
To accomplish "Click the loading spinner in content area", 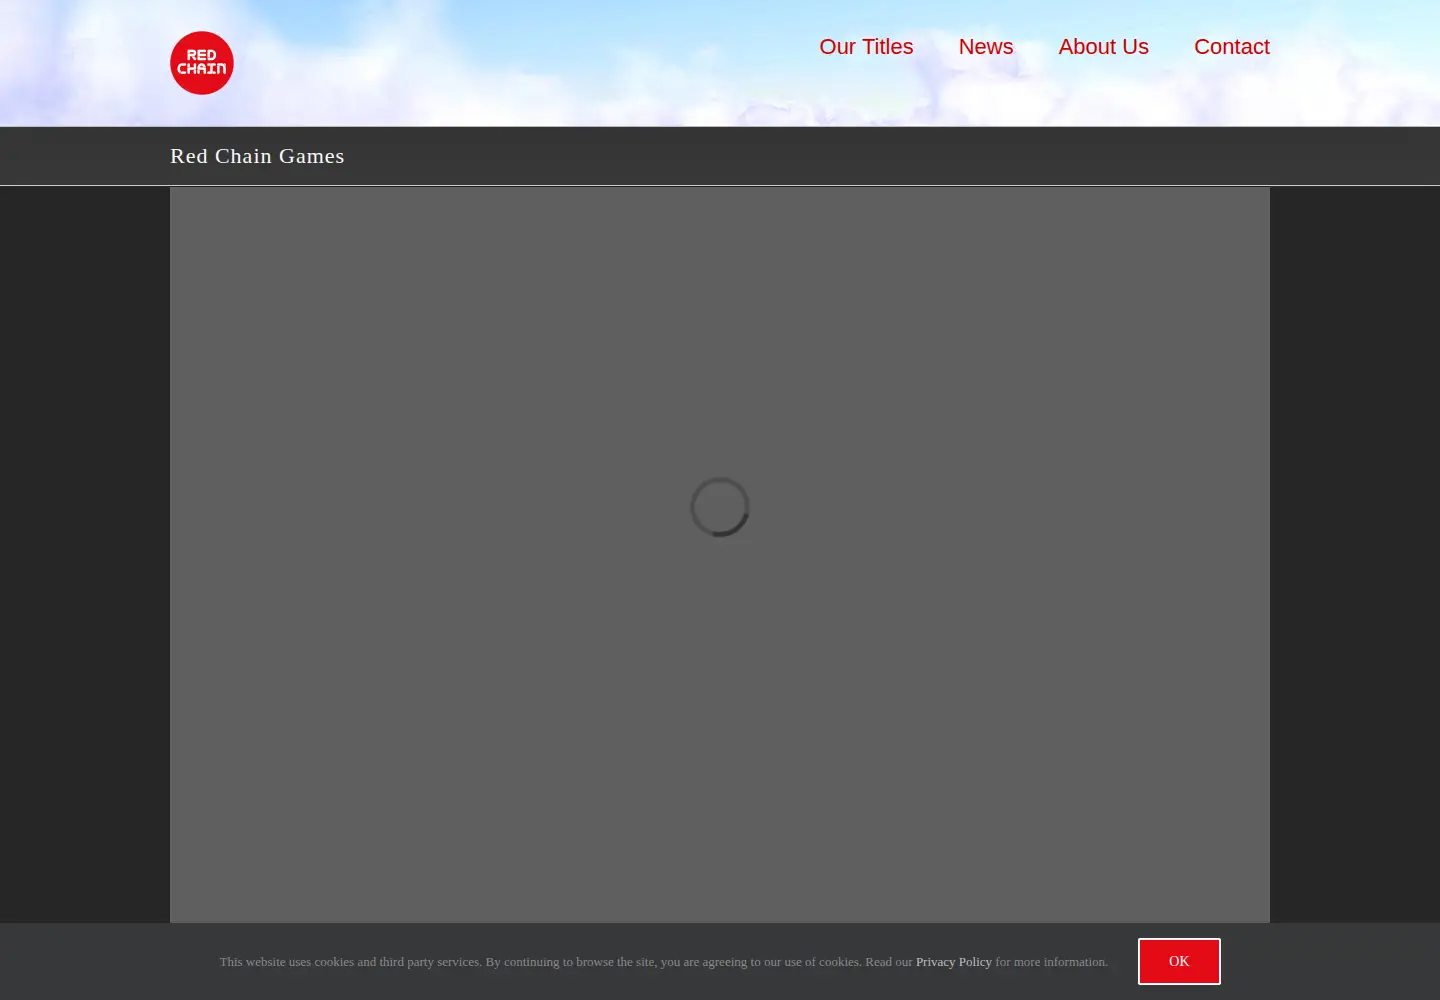I will 720,507.
